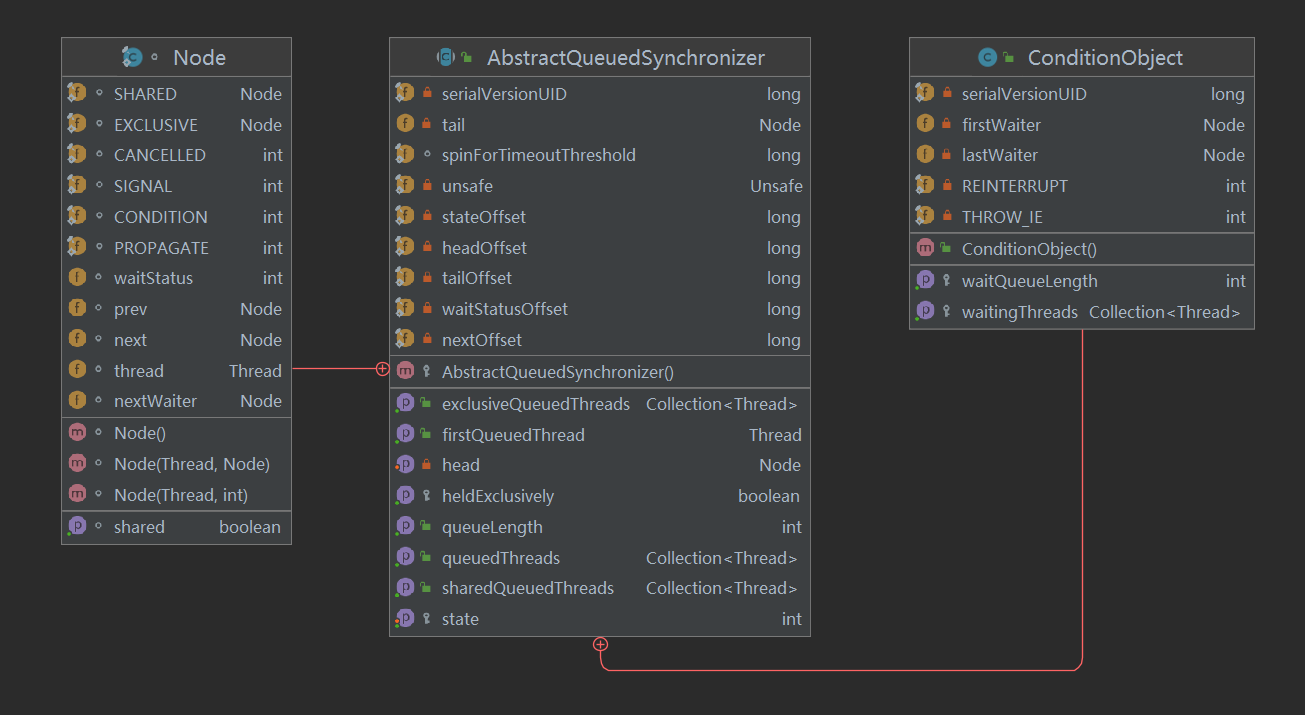1305x715 pixels.
Task: Select the spinForTimeoutThreshold field
Action: click(x=538, y=155)
